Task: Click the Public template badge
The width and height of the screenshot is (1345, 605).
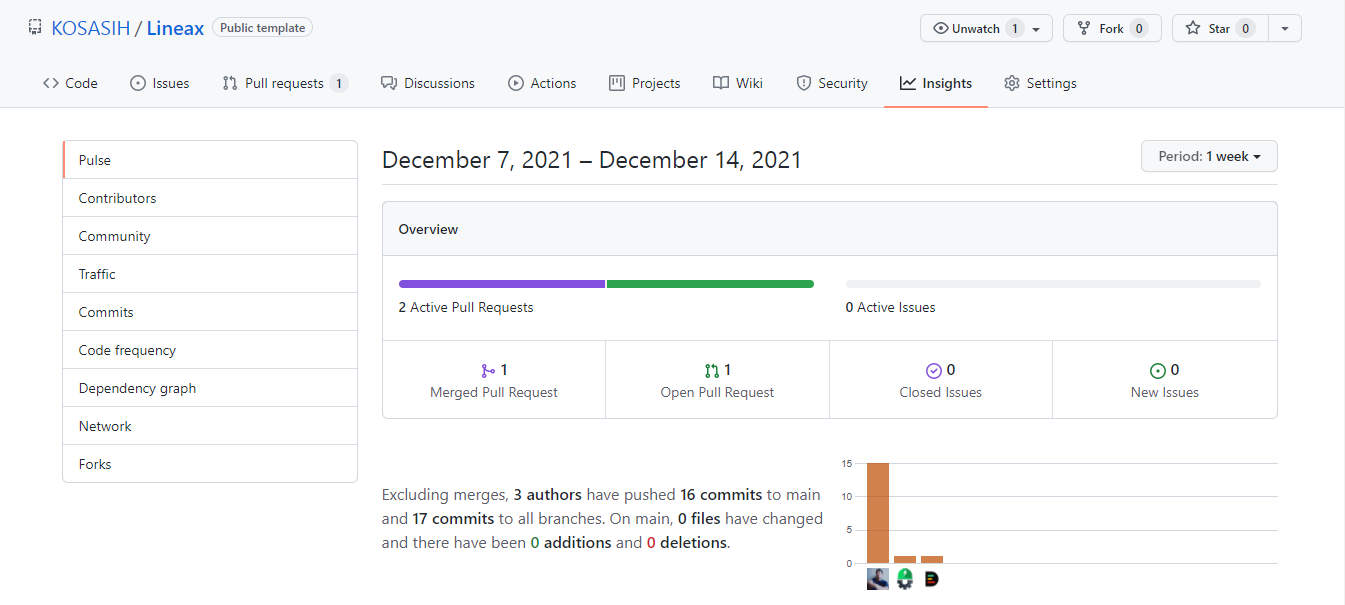Action: [x=262, y=28]
